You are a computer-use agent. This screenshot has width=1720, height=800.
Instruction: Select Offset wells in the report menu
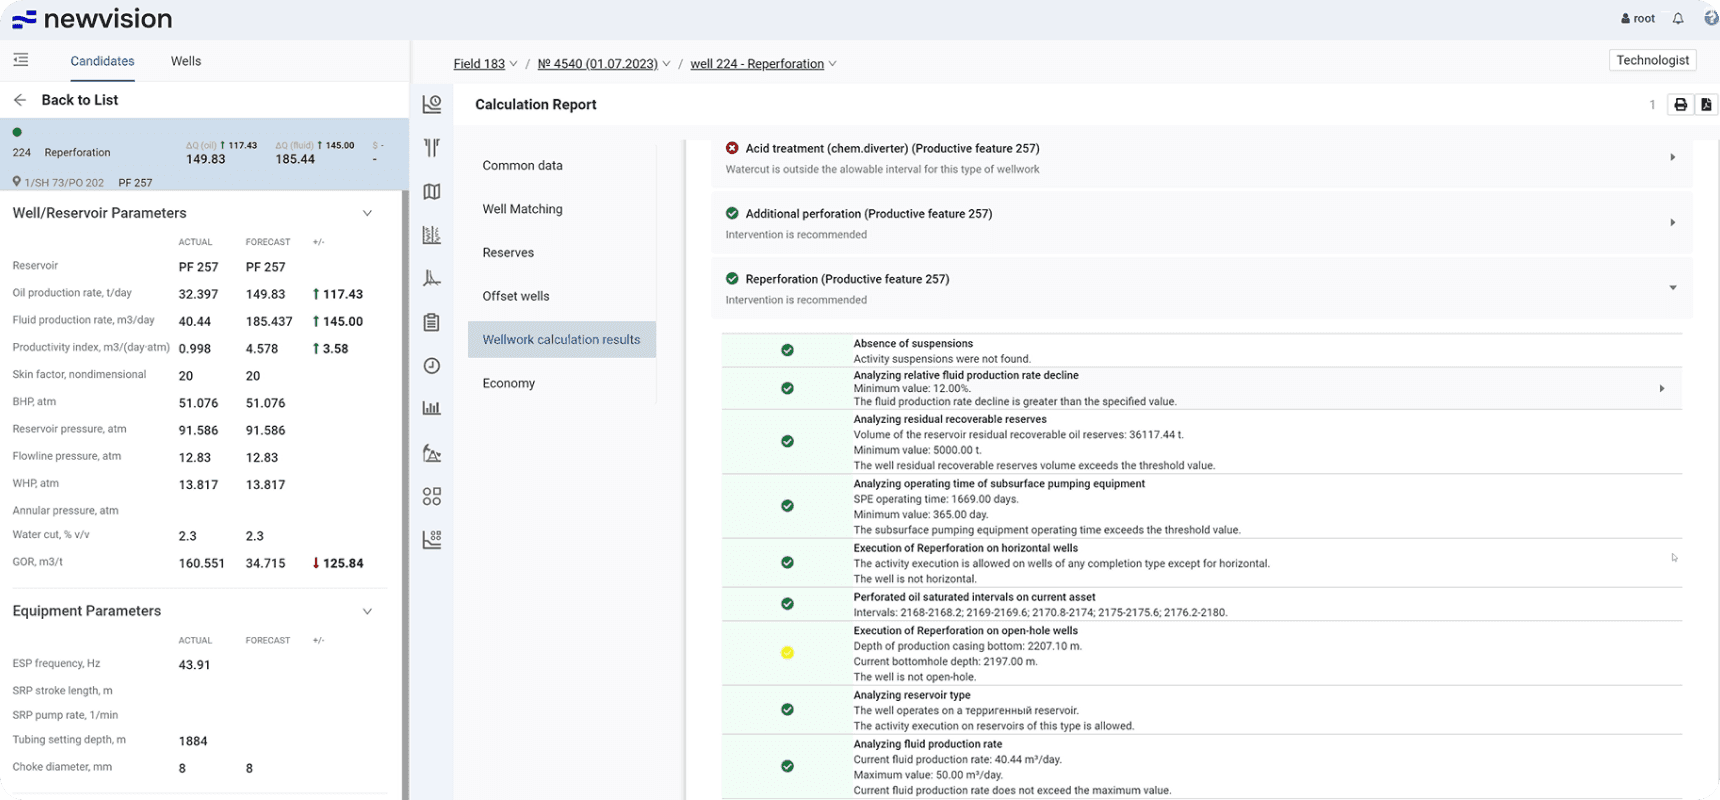pyautogui.click(x=515, y=296)
